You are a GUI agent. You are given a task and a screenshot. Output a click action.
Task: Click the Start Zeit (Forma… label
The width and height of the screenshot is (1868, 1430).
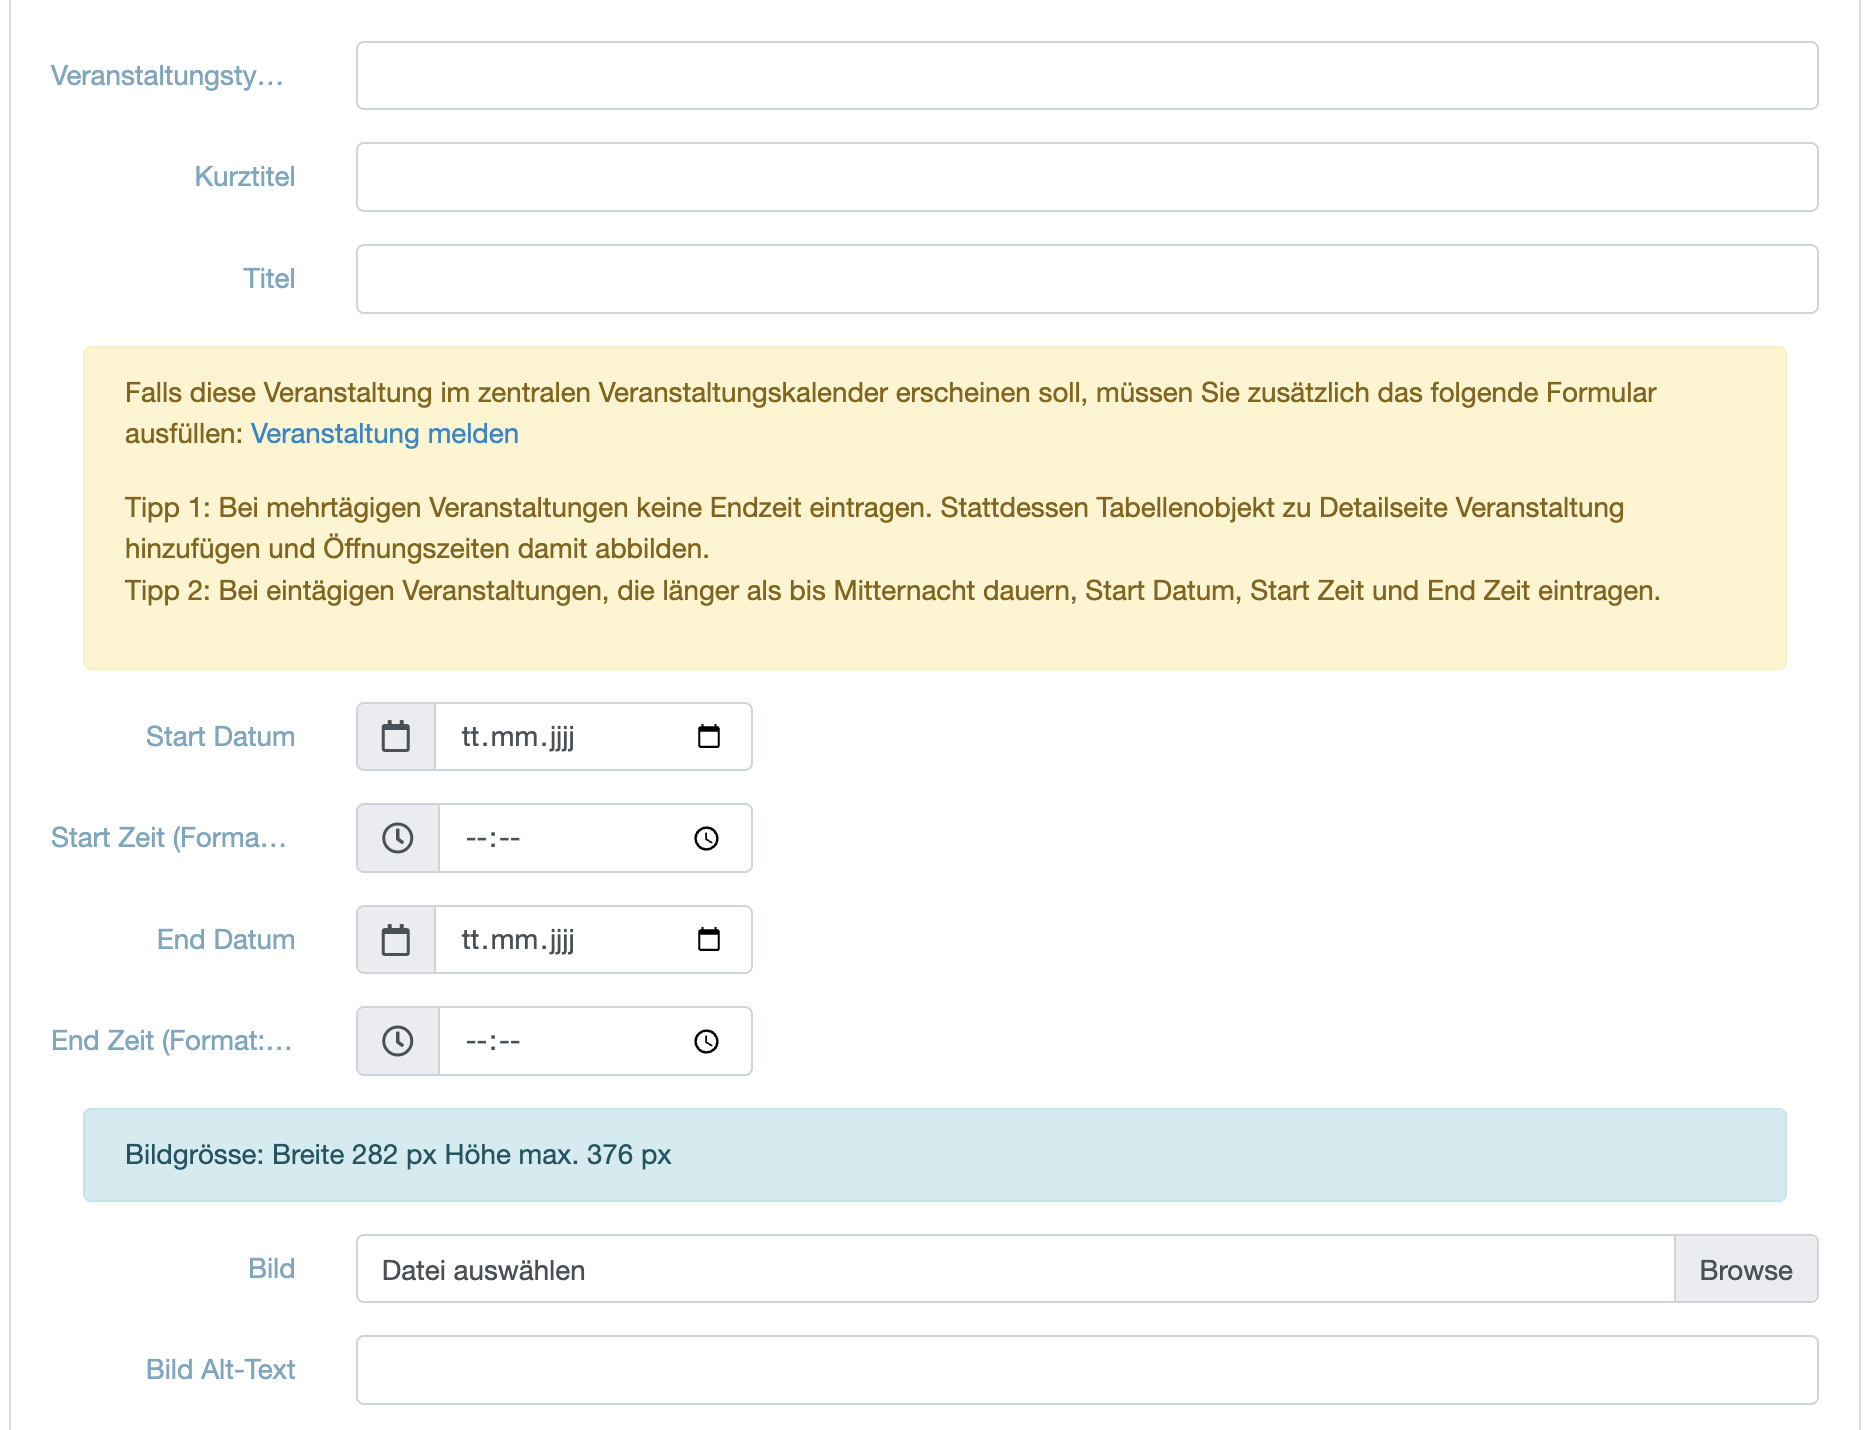click(x=169, y=838)
